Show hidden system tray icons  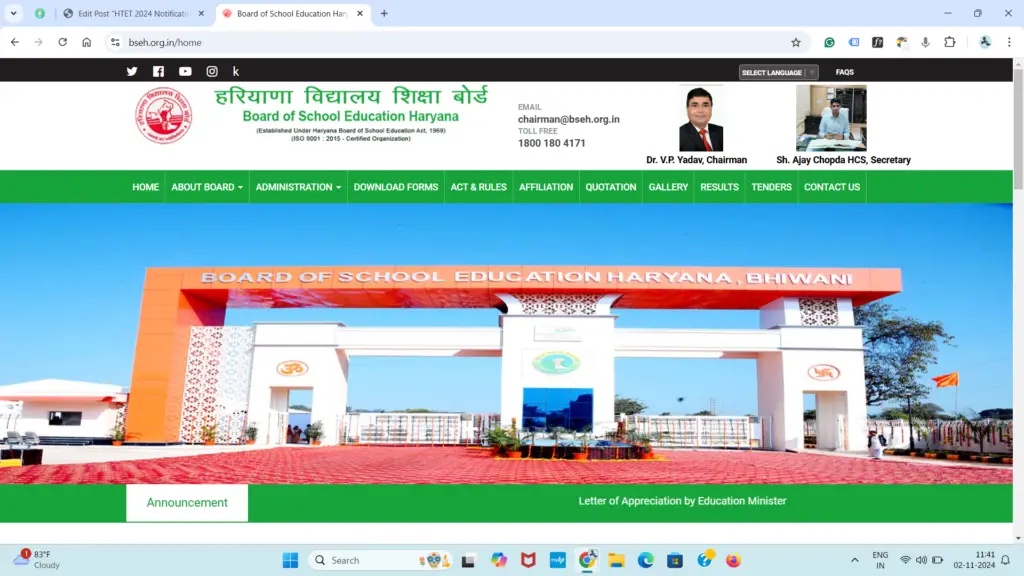pos(854,560)
